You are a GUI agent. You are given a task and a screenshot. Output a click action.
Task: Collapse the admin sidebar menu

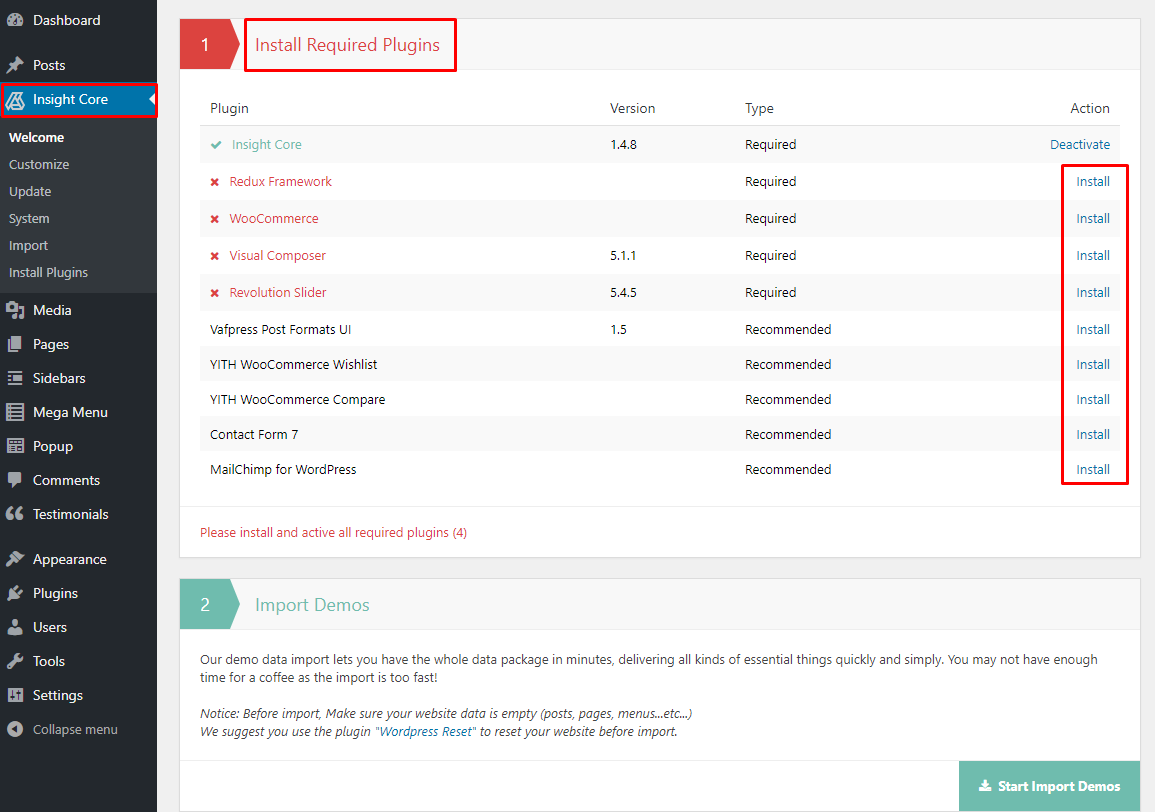18,729
